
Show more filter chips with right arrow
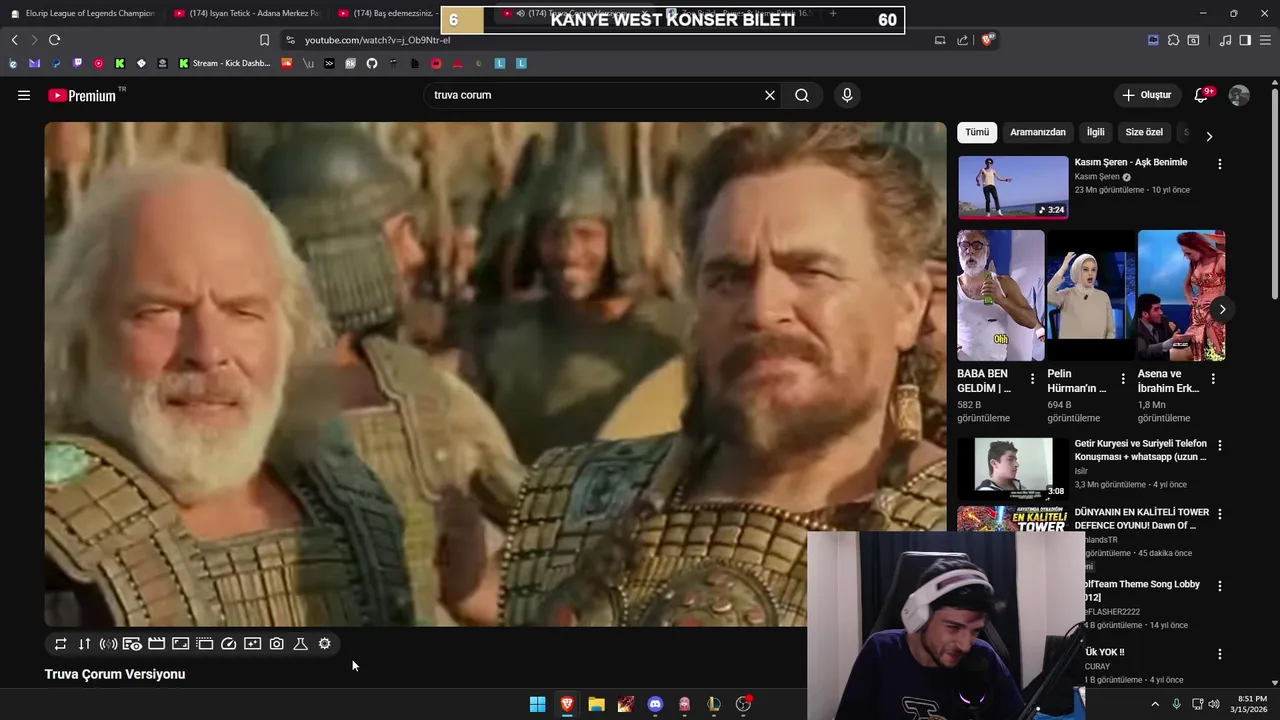pyautogui.click(x=1209, y=136)
